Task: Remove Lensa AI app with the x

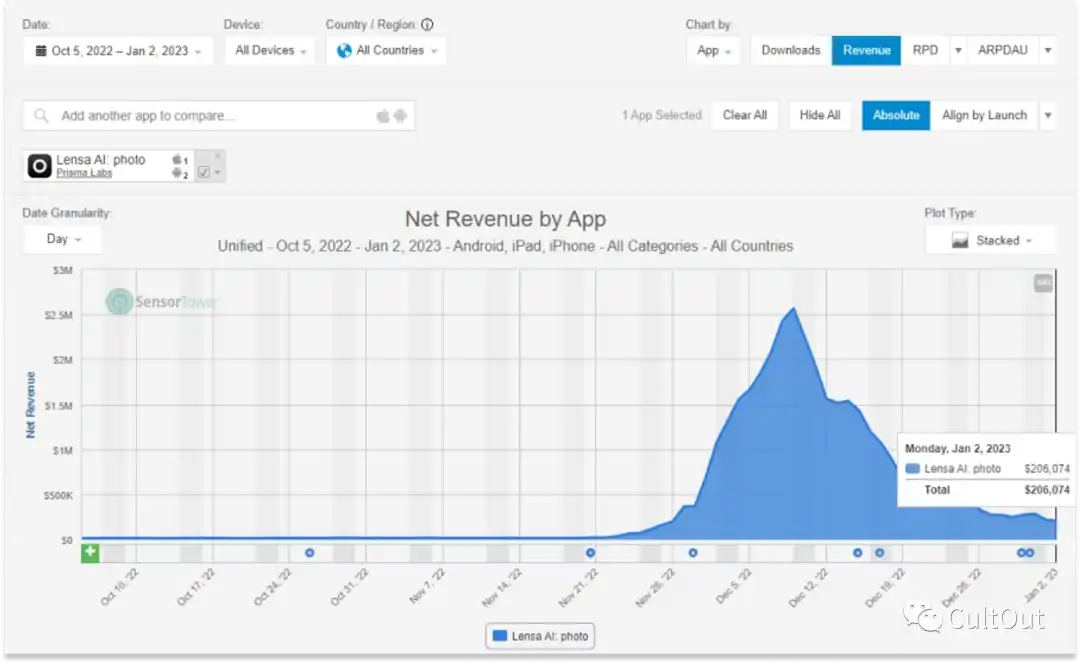Action: 218,156
